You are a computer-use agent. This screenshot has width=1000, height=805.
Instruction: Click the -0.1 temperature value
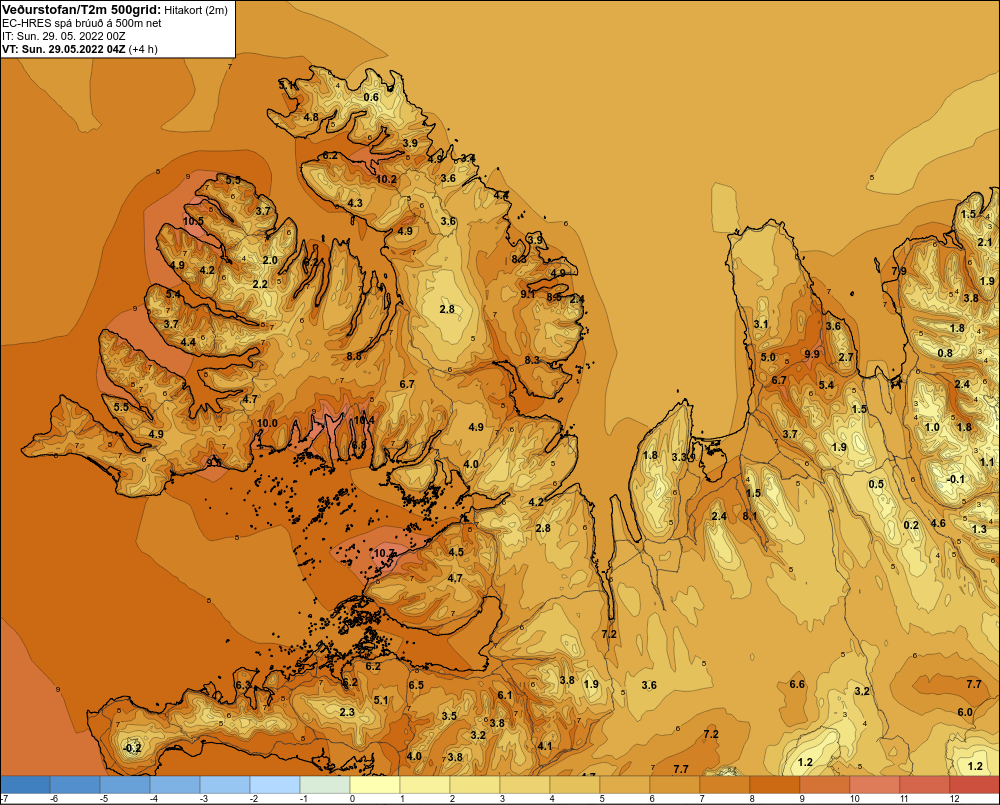click(955, 479)
